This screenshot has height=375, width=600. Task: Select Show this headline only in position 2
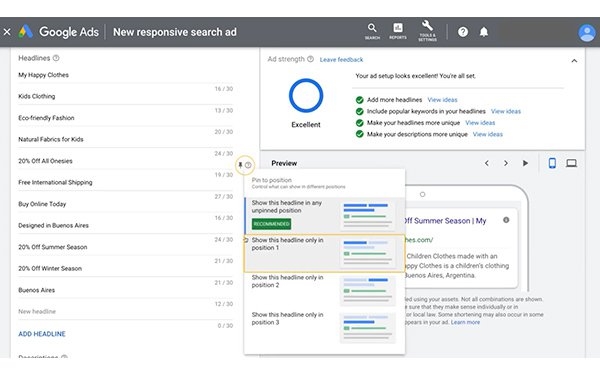point(324,290)
